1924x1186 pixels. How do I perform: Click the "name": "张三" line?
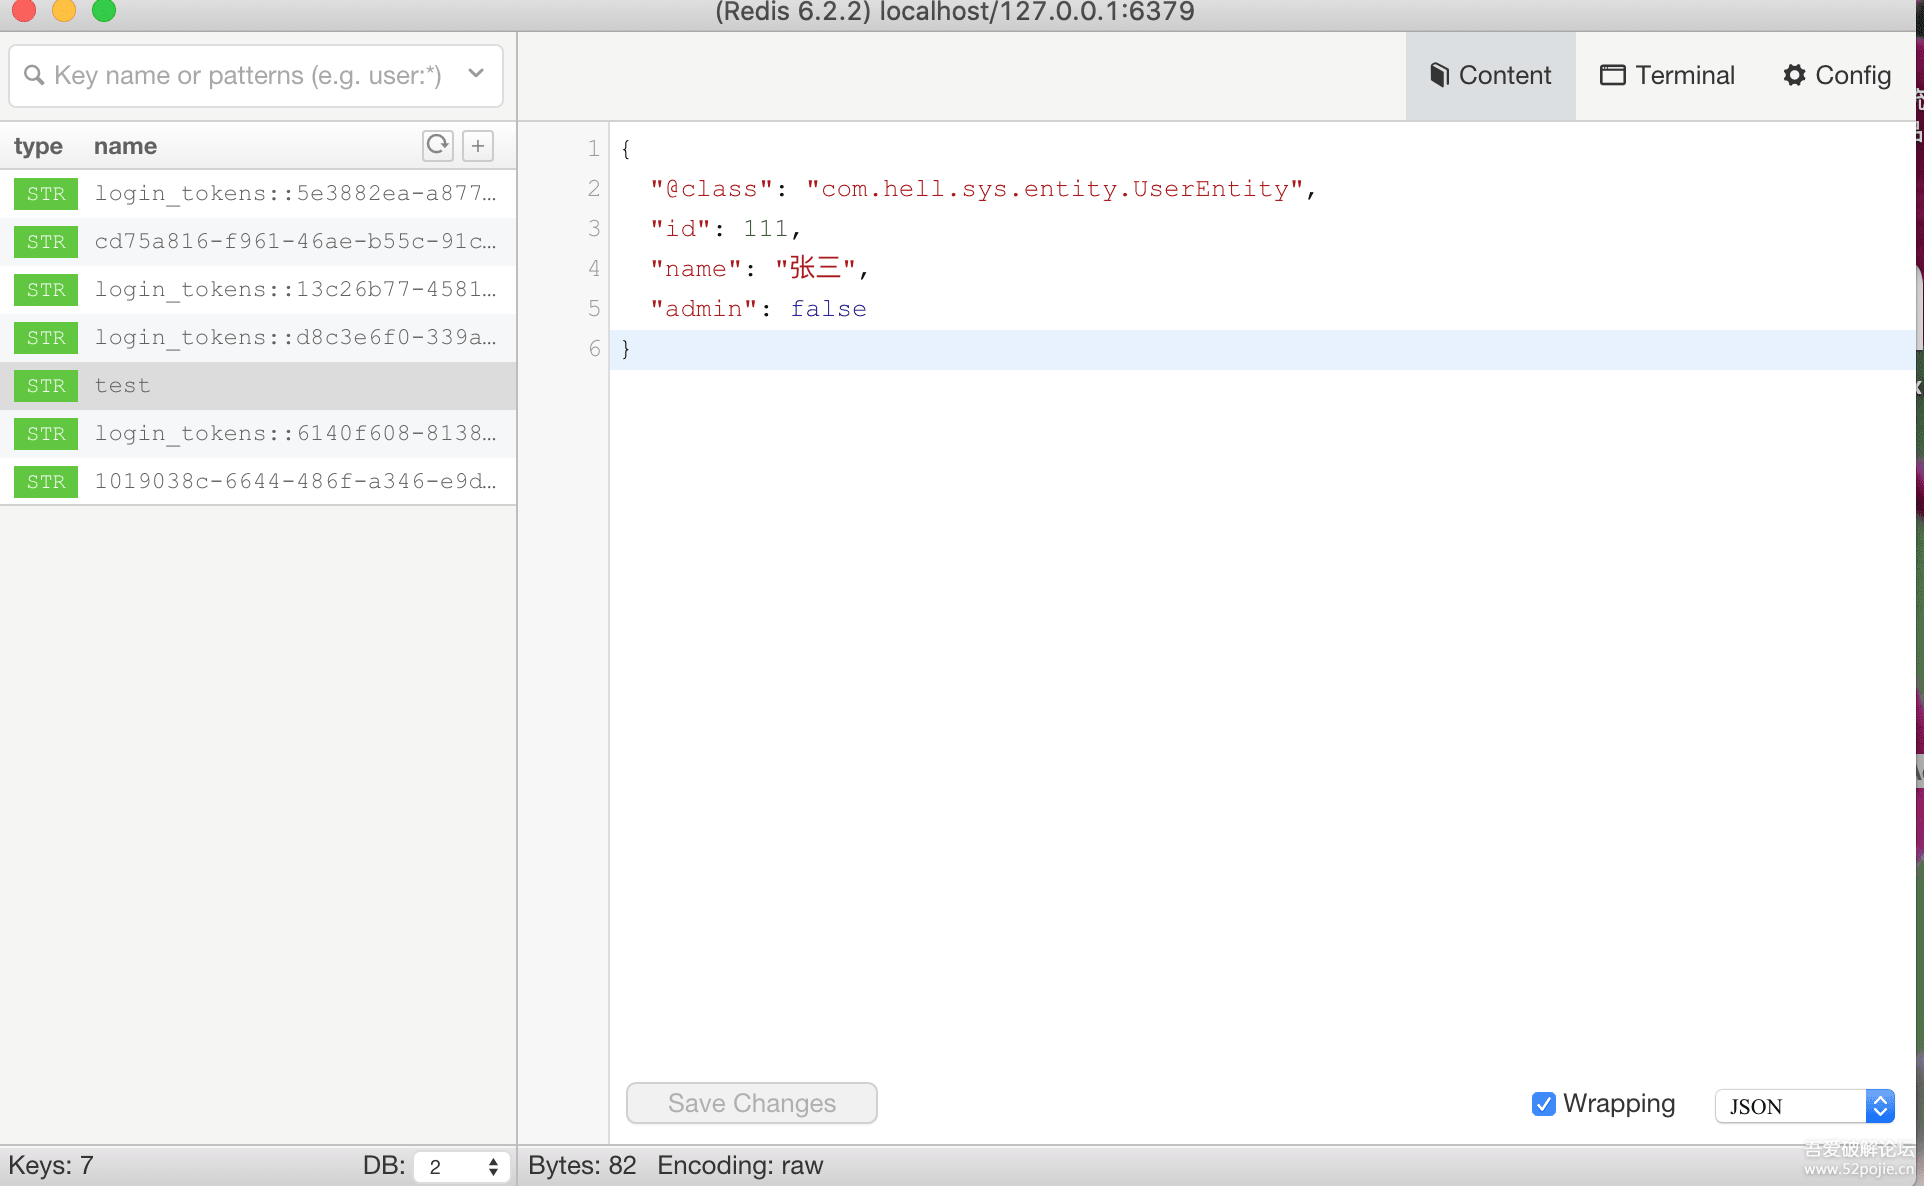pyautogui.click(x=759, y=269)
